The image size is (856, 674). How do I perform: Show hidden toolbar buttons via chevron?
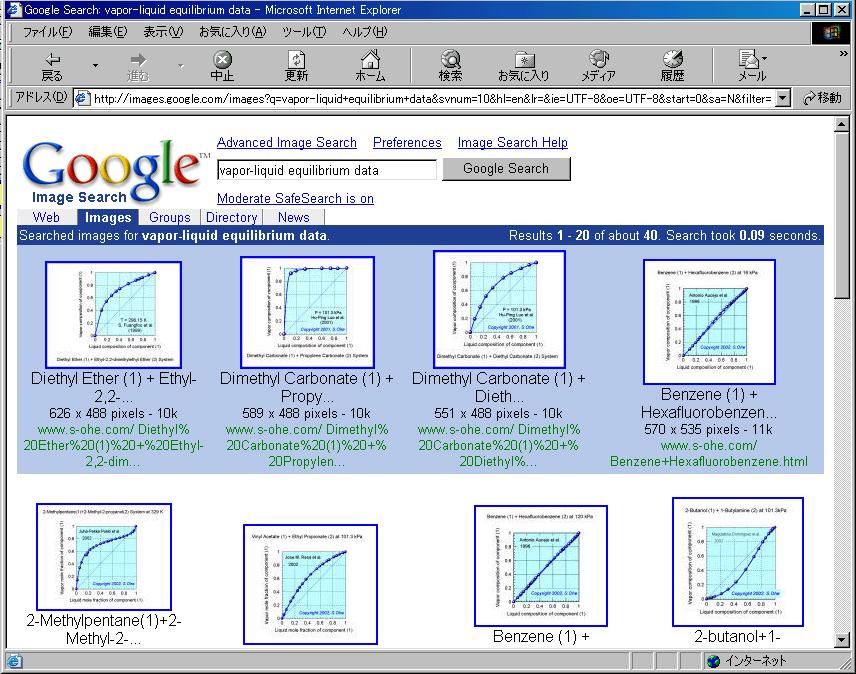pos(843,54)
